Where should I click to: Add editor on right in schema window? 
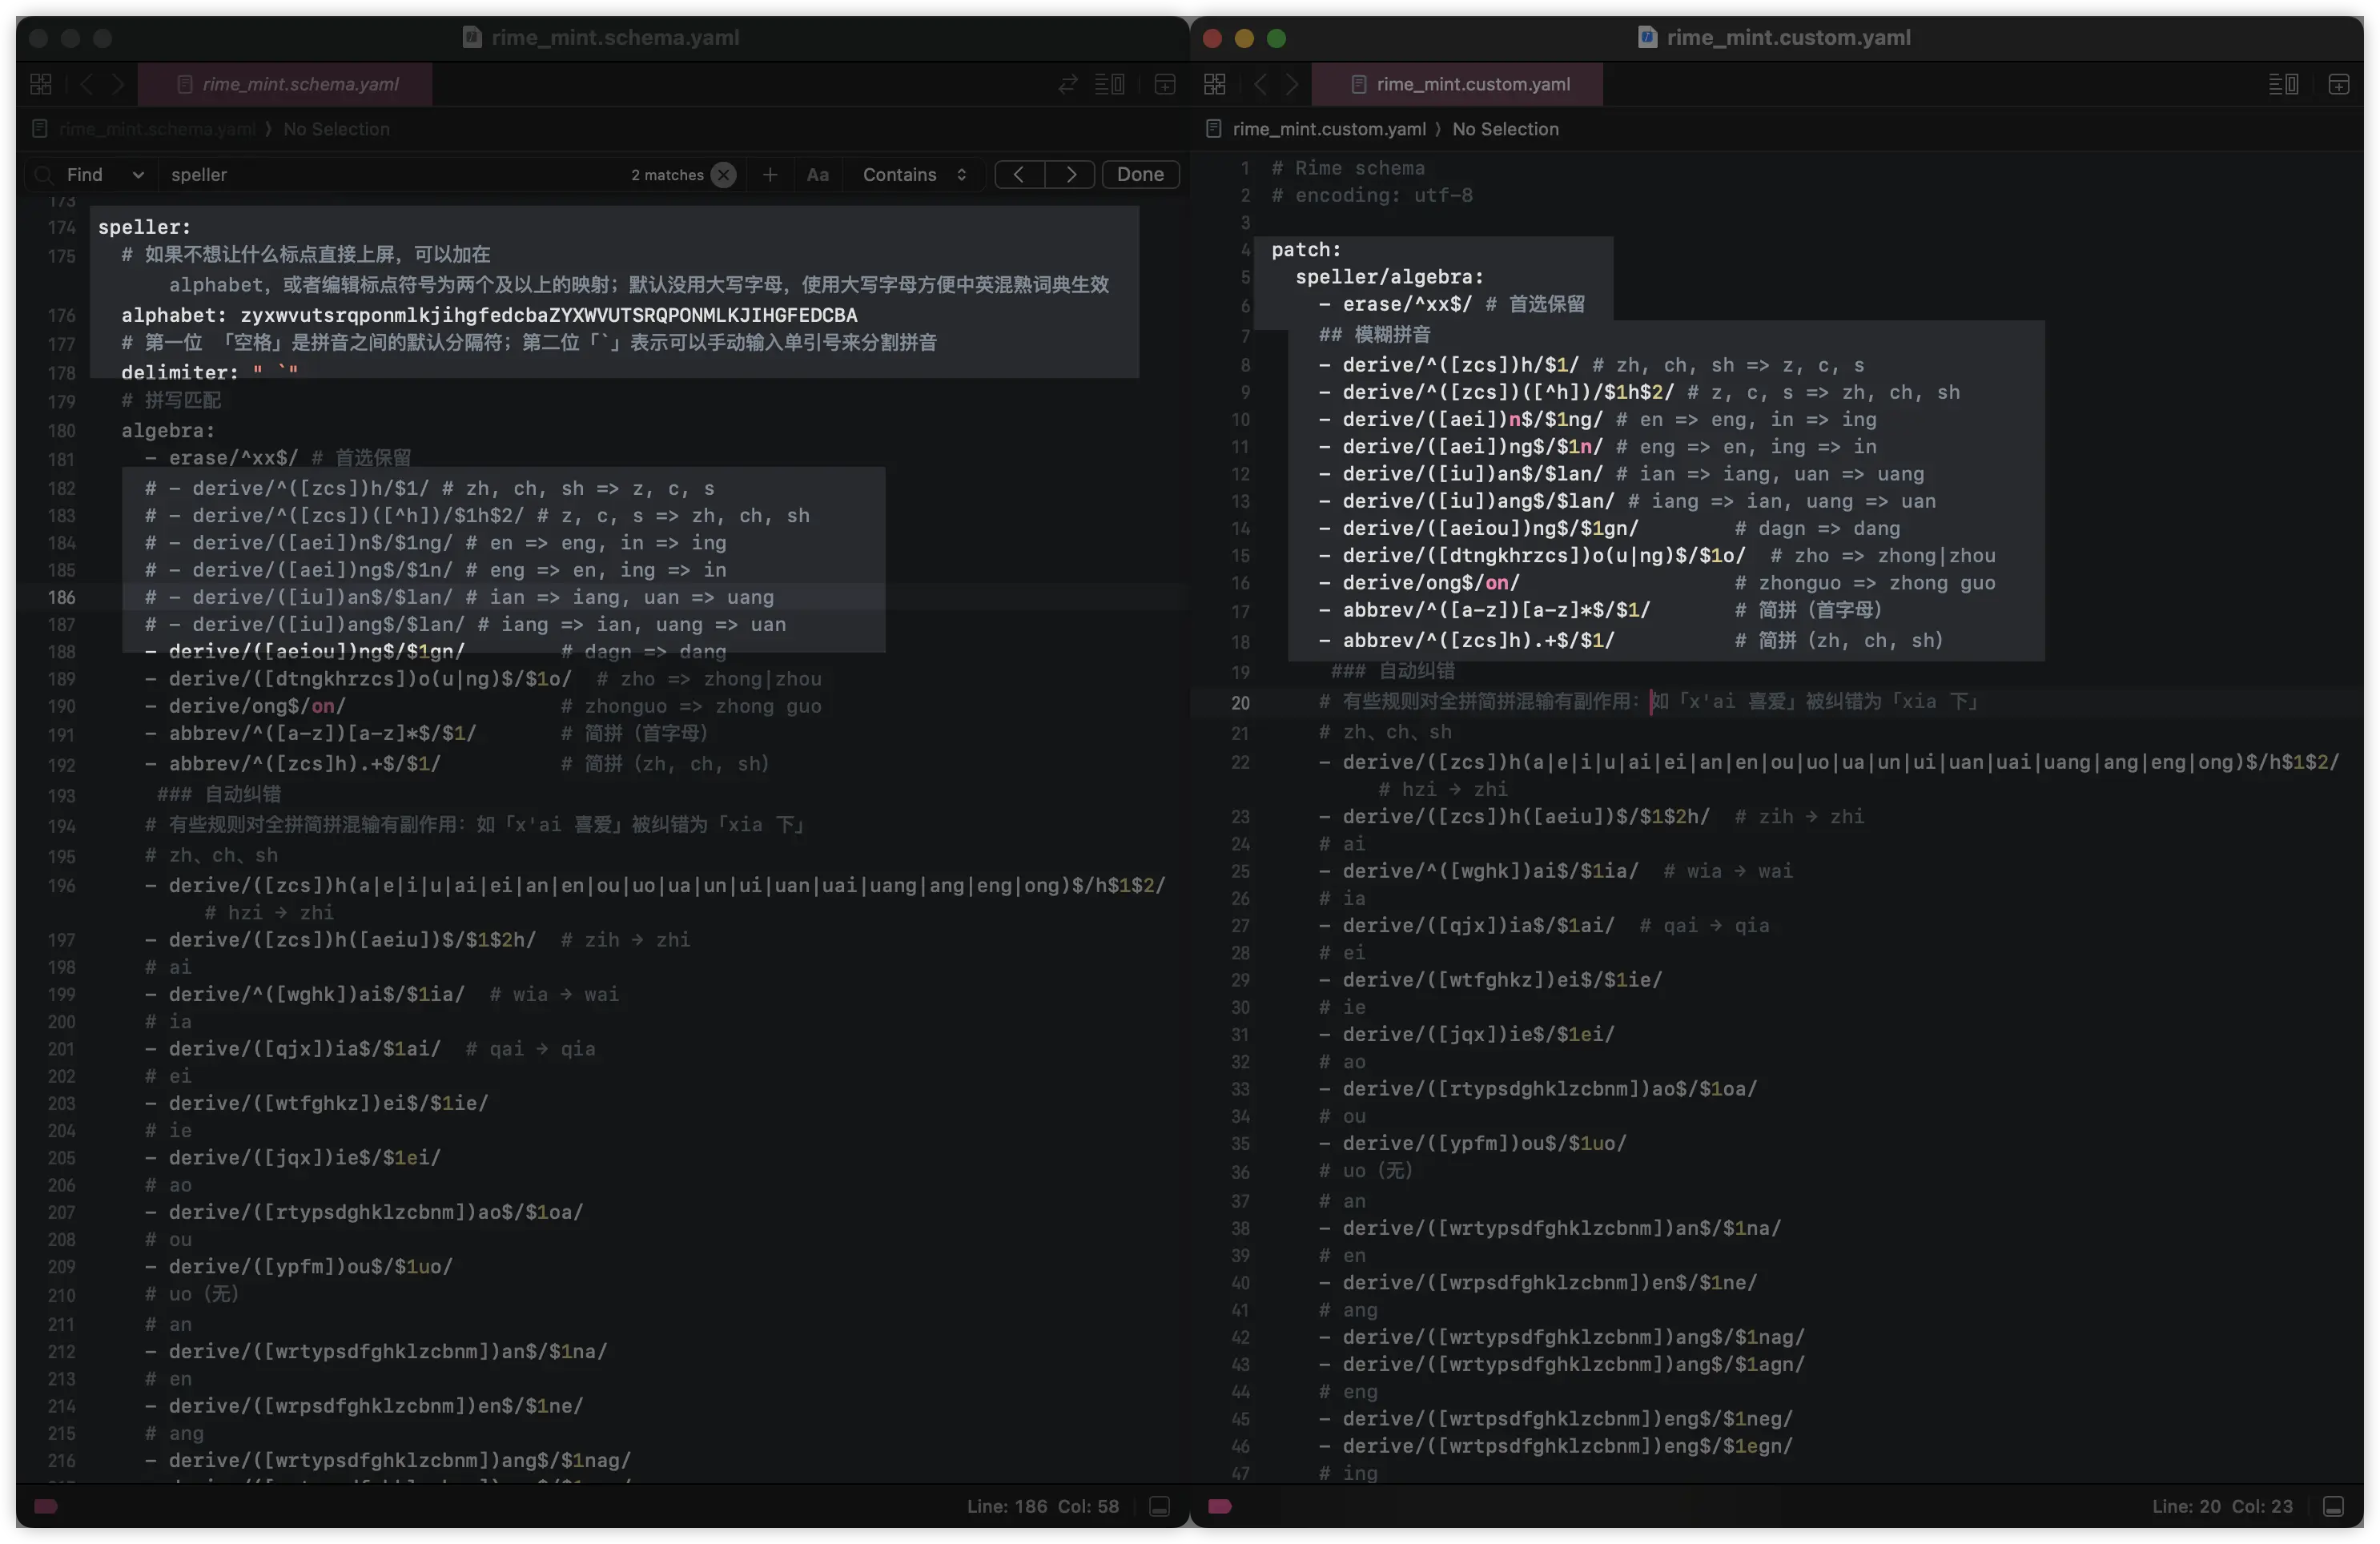pyautogui.click(x=1165, y=84)
